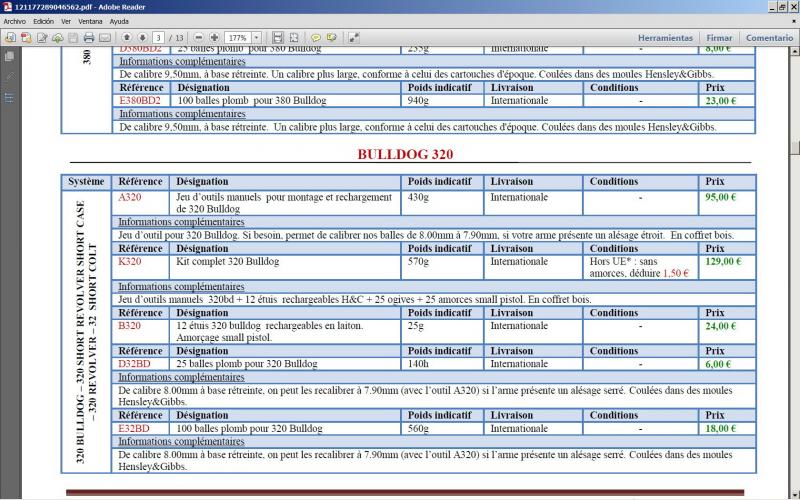Zoom in with plus button
This screenshot has height=500, width=800.
point(214,38)
